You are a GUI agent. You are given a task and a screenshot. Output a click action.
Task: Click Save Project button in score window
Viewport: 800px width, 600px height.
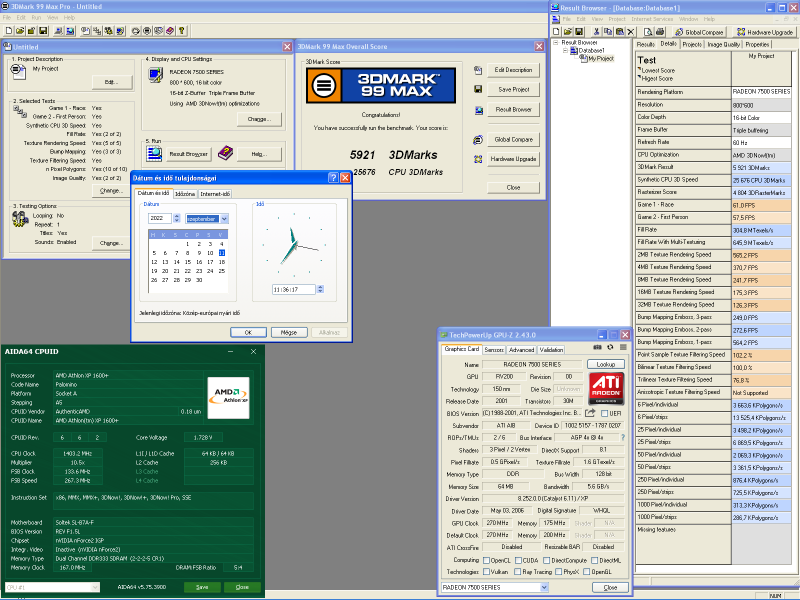(x=513, y=89)
